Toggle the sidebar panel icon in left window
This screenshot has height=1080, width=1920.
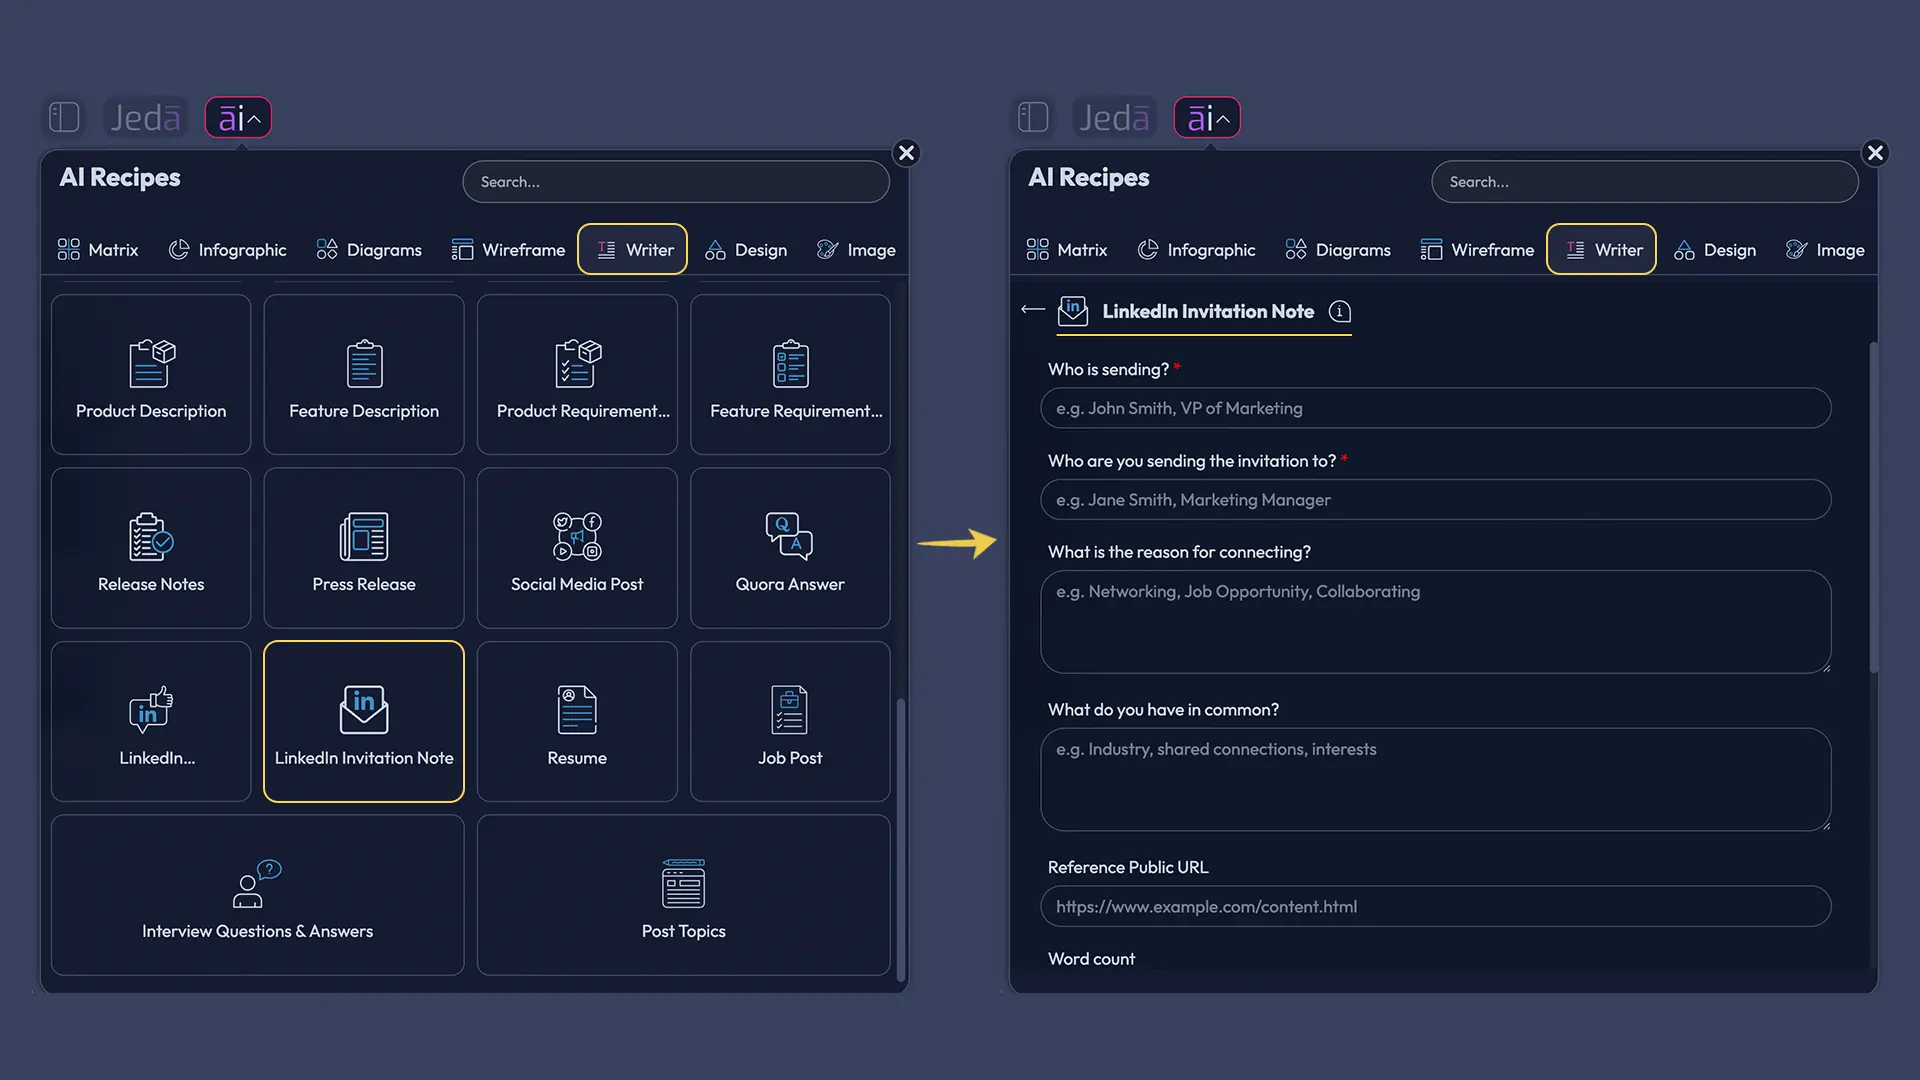[x=64, y=117]
